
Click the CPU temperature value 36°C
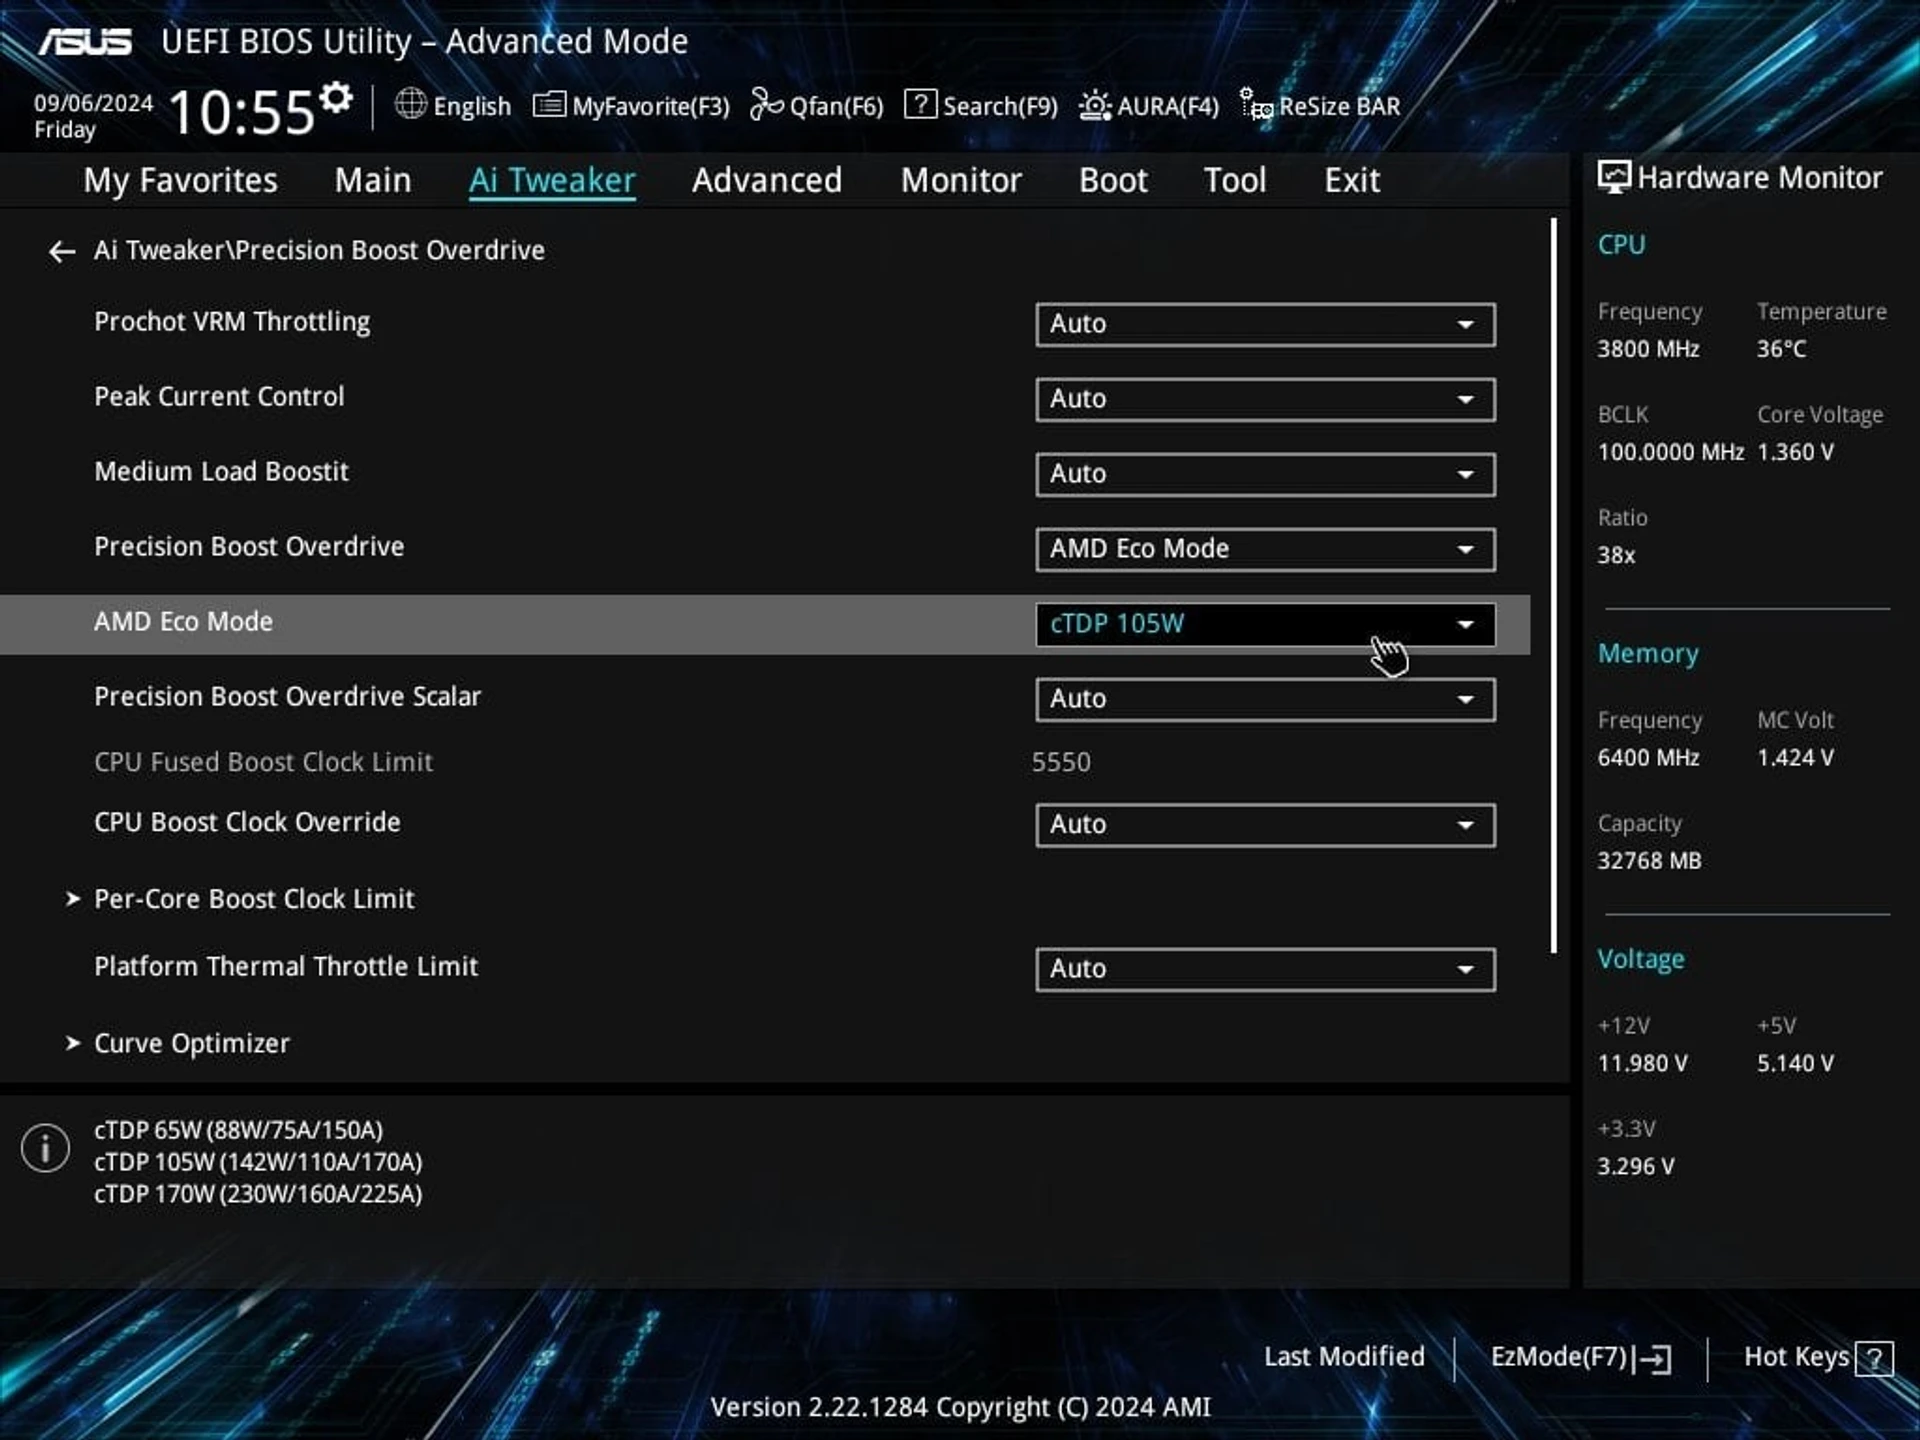(x=1782, y=350)
